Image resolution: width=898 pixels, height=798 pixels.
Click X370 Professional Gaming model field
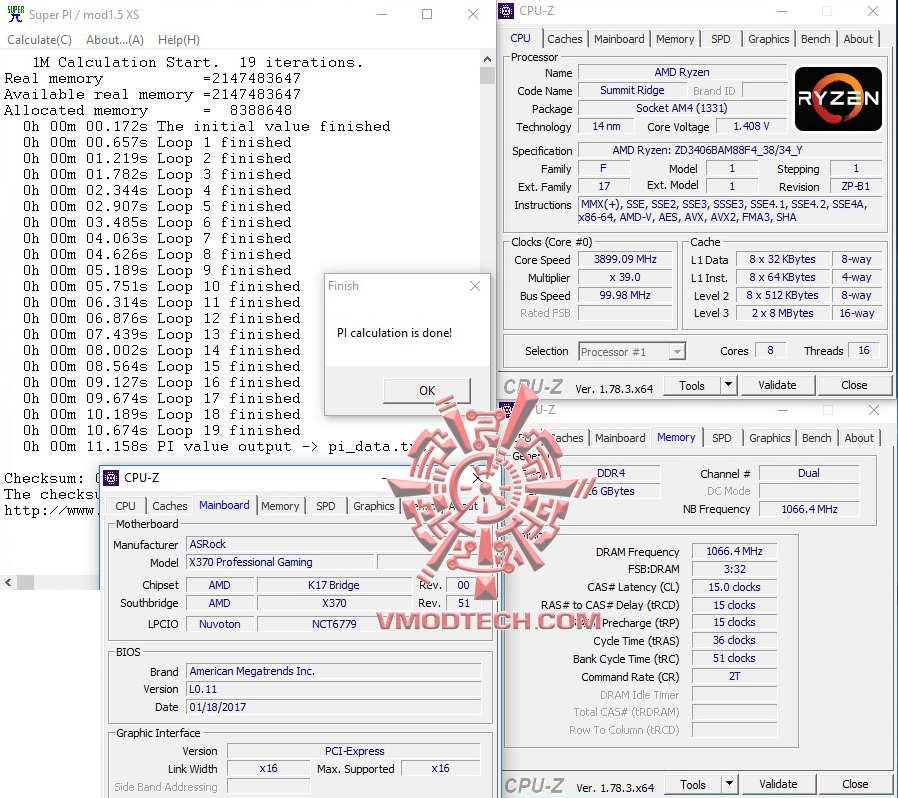280,563
